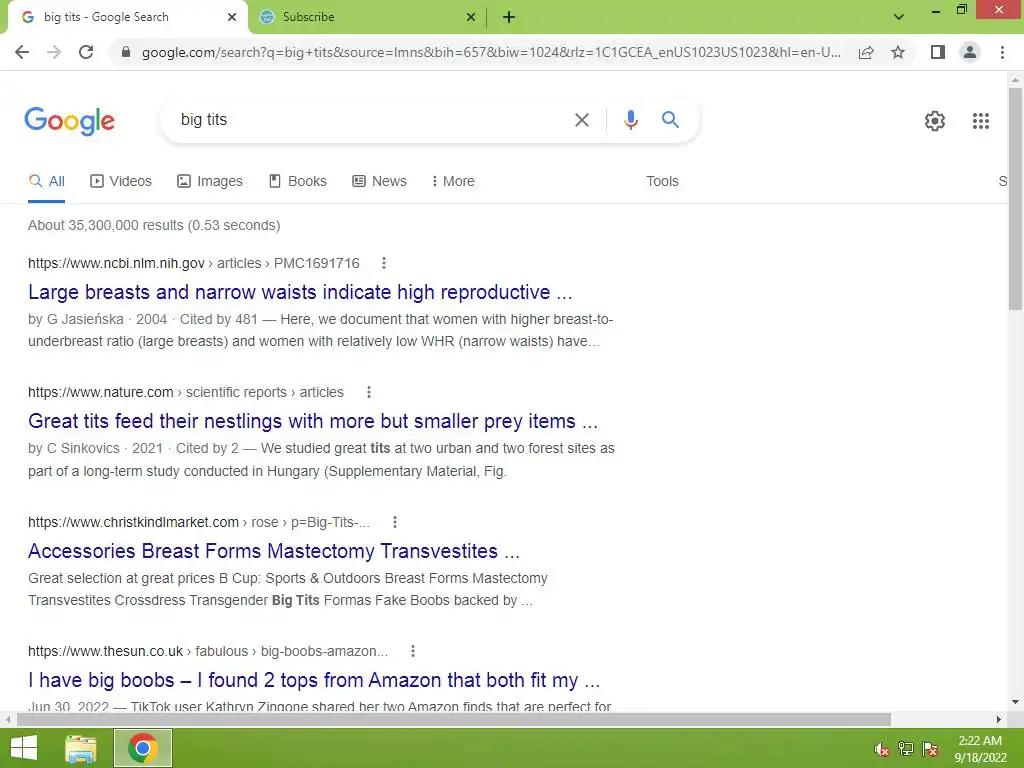Click the nature.com URL breadcrumb

pyautogui.click(x=185, y=392)
